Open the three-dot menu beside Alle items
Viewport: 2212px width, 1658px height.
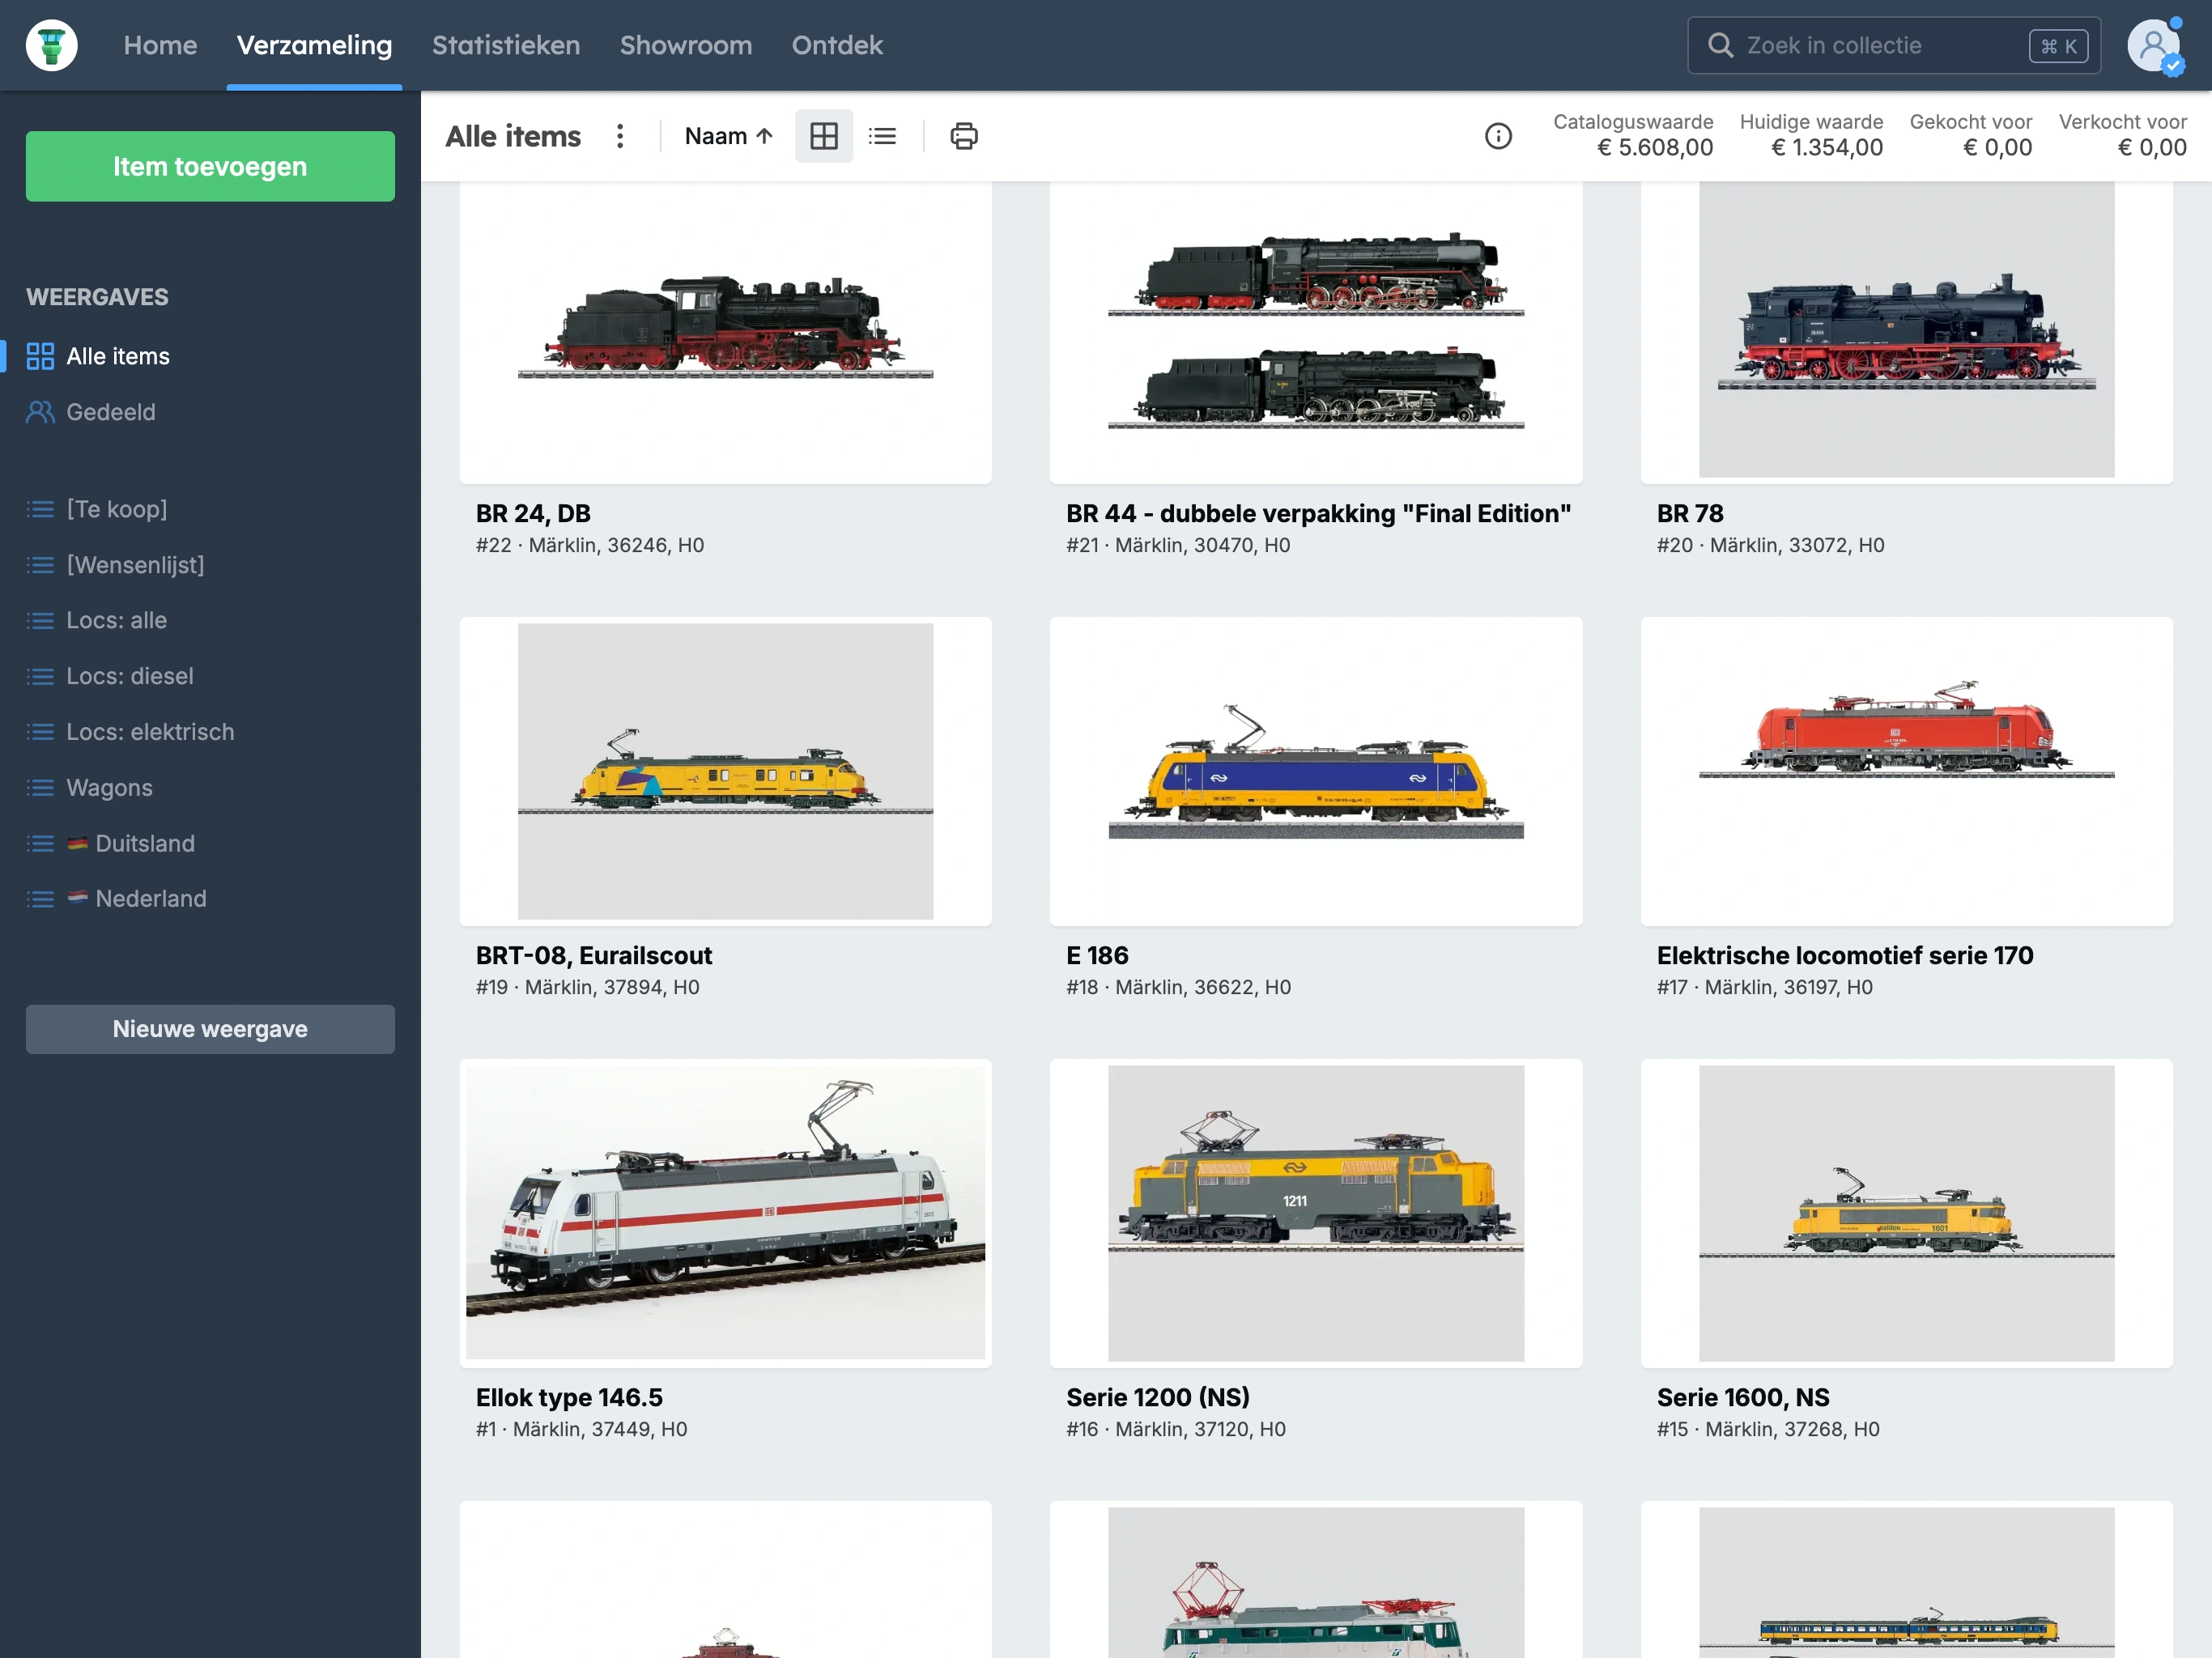coord(620,136)
